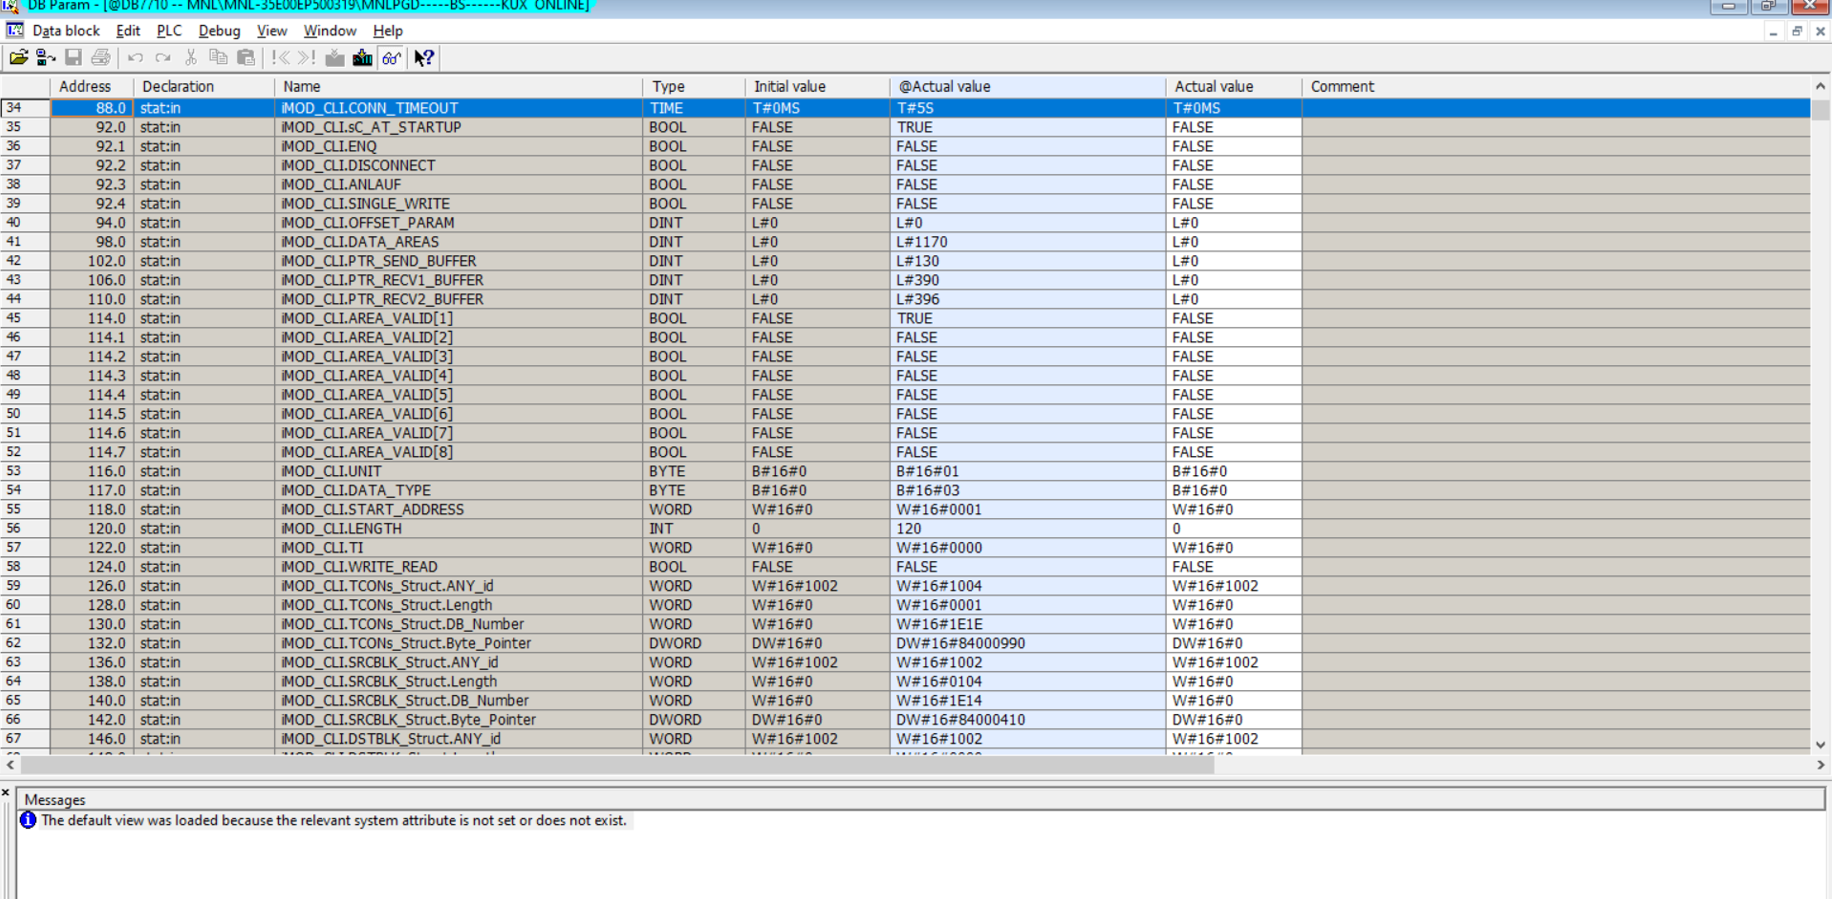Click the Download to PLC icon
The image size is (1832, 899).
(x=362, y=58)
